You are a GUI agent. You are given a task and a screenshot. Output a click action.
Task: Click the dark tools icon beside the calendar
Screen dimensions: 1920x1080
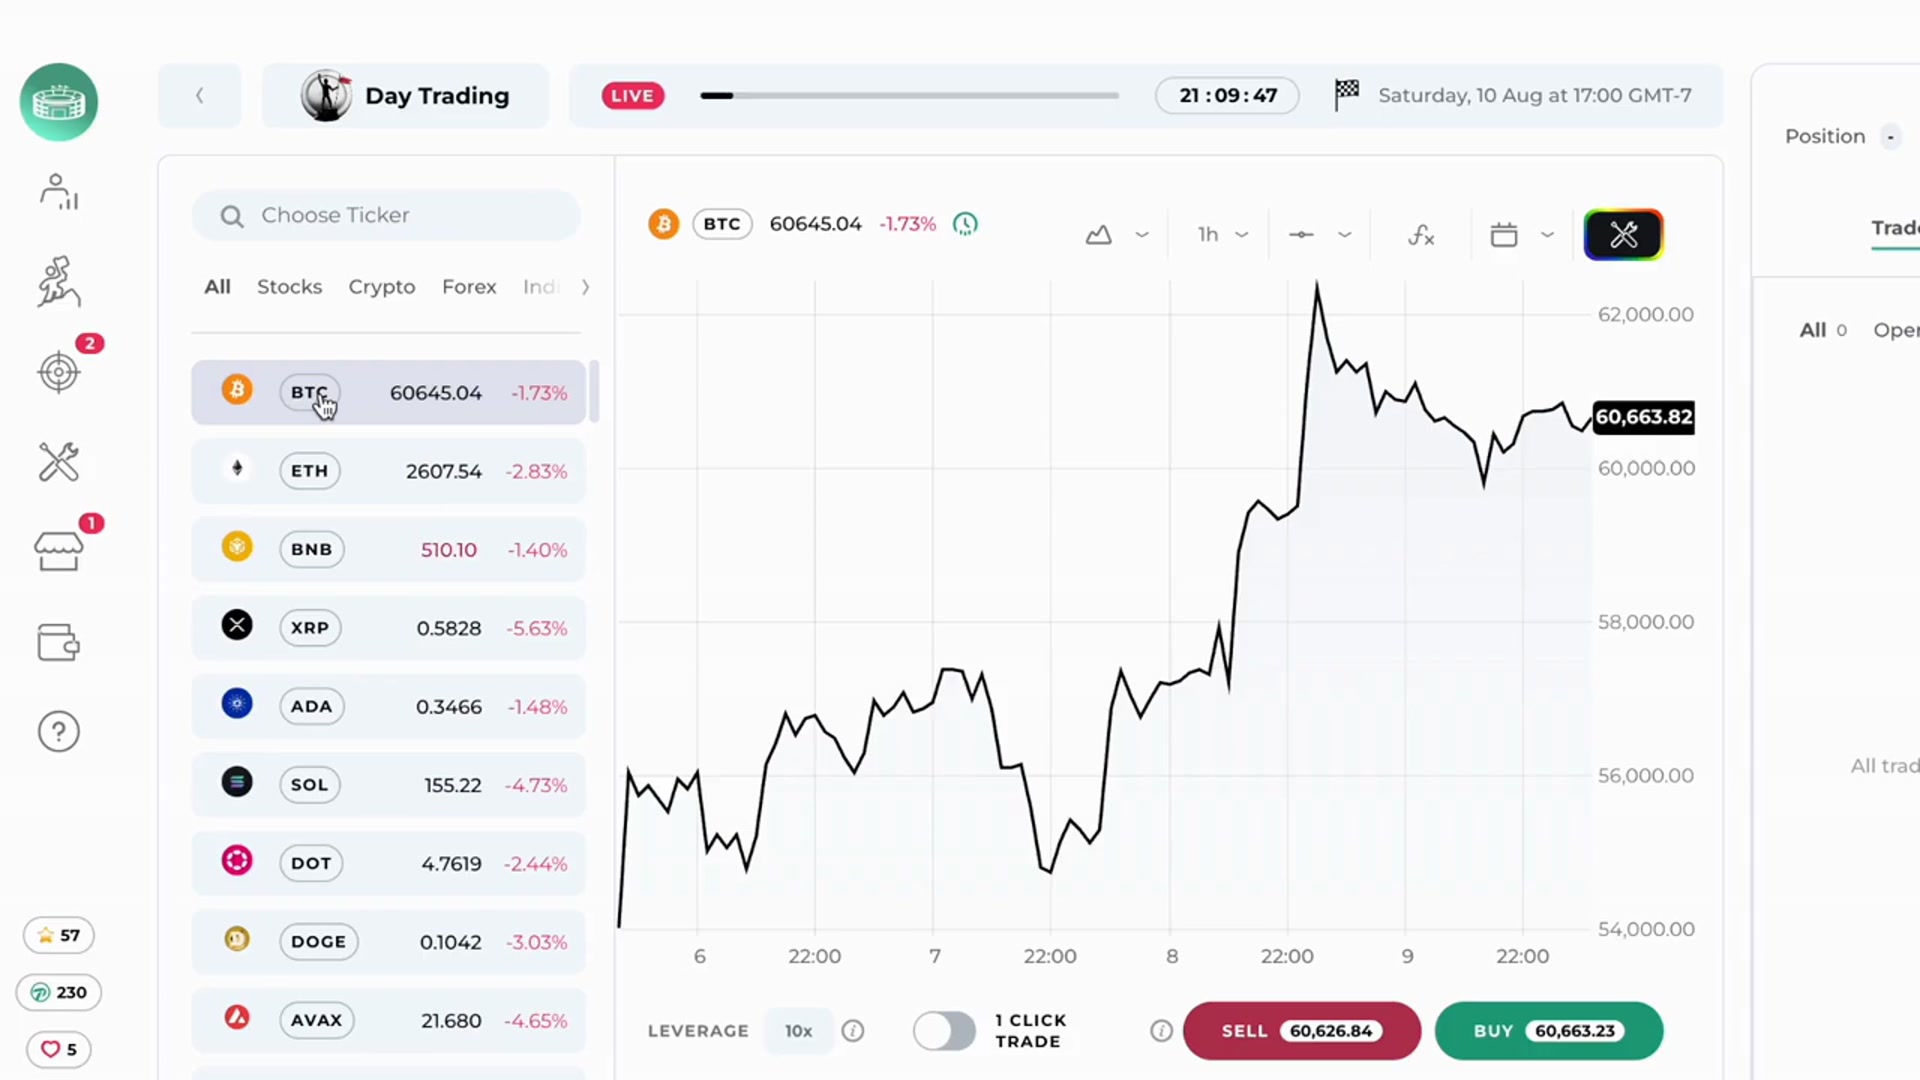click(1623, 234)
